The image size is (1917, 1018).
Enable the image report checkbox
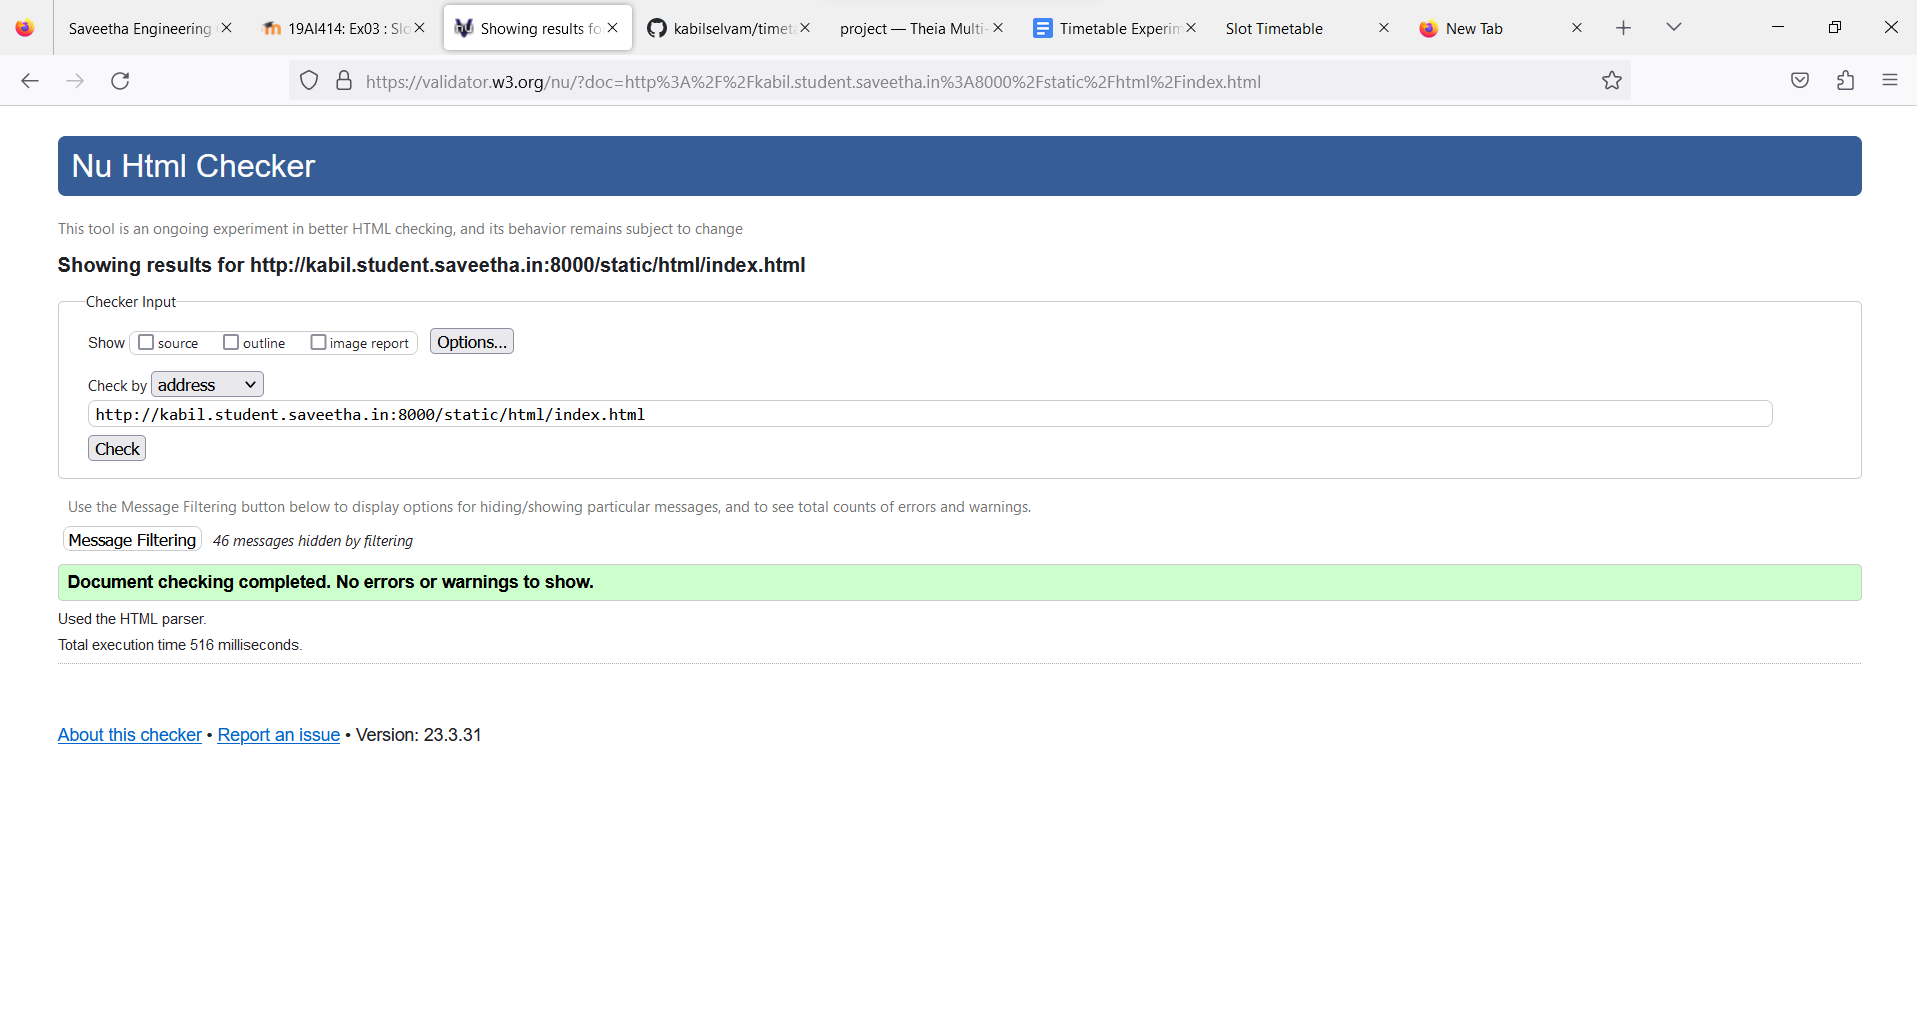click(318, 342)
